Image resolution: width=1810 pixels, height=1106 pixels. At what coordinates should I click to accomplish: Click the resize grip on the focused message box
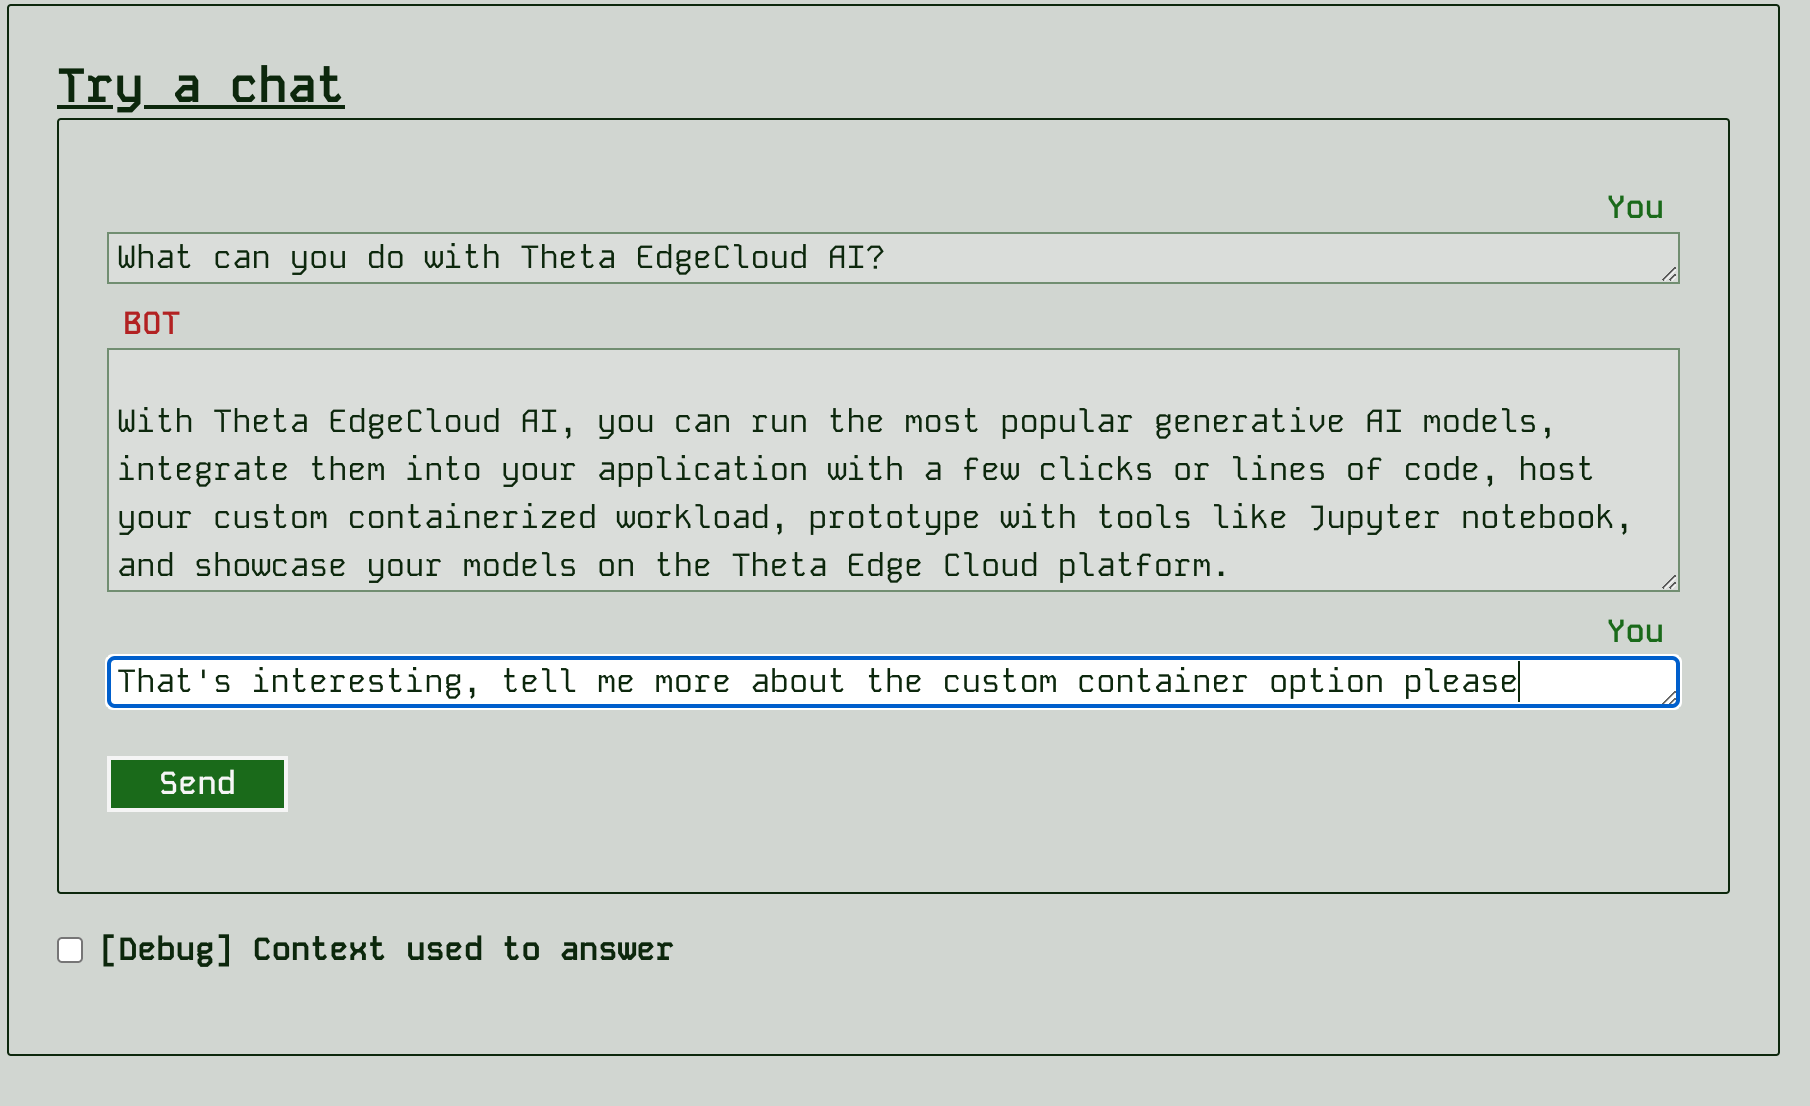[1669, 697]
